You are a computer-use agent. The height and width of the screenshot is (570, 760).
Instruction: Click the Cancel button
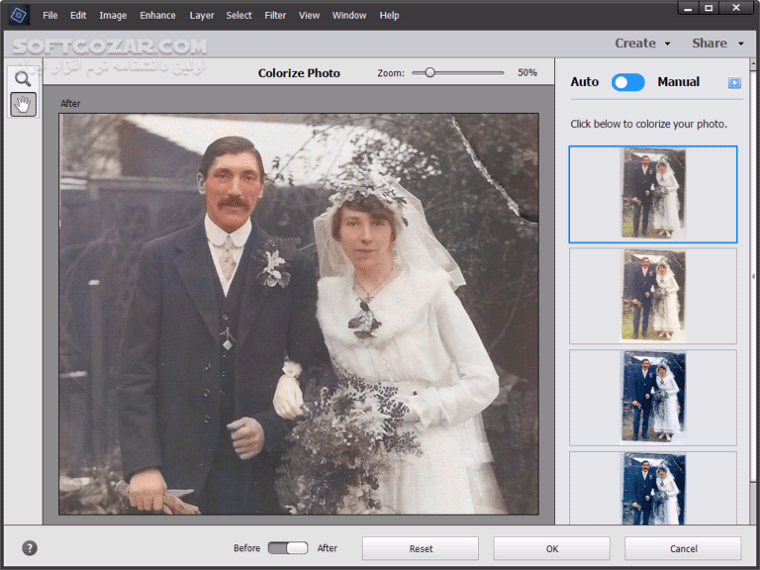click(683, 548)
